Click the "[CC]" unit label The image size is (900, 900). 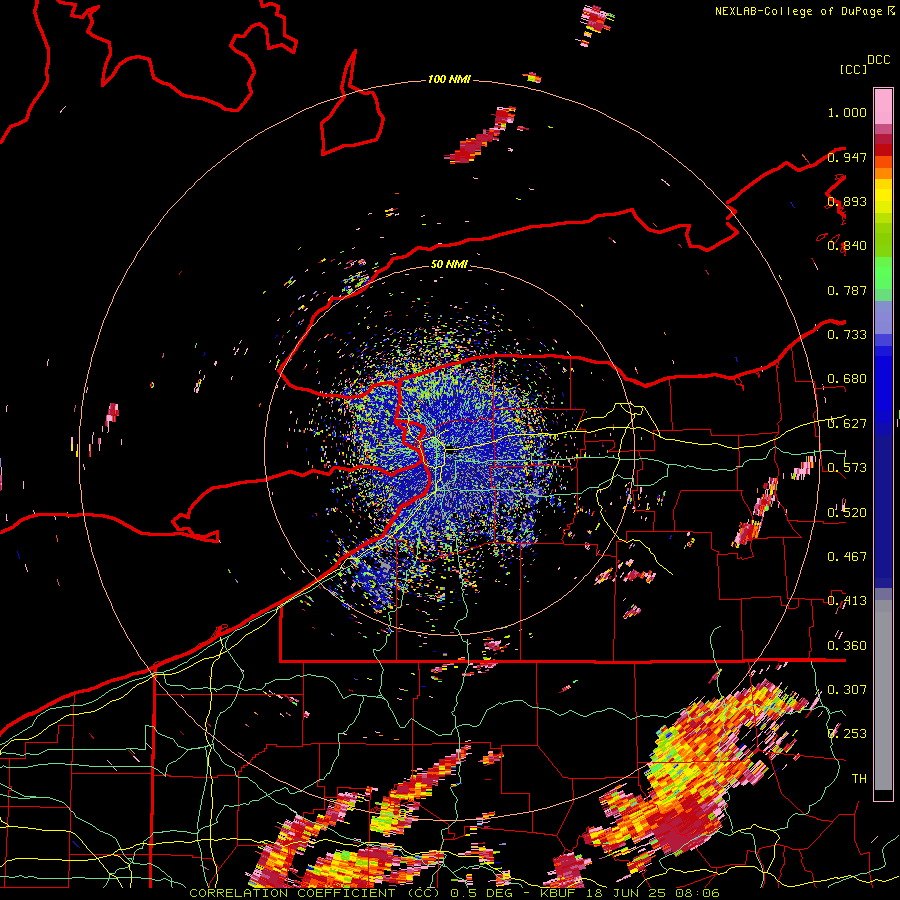[854, 69]
